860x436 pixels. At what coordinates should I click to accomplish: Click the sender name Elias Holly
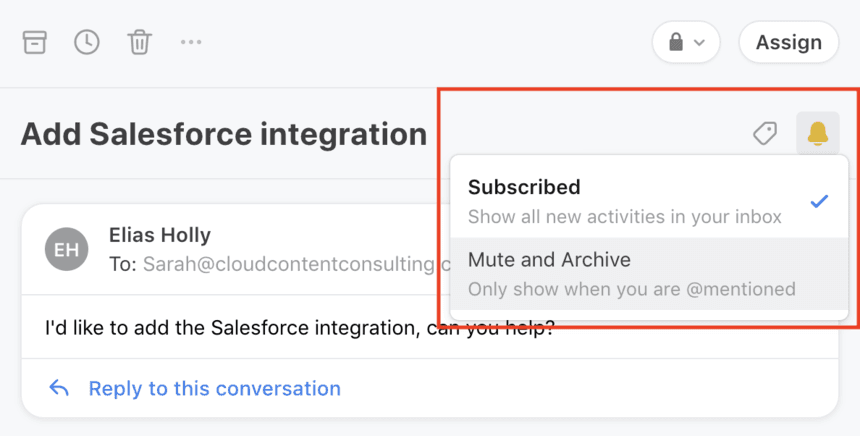pyautogui.click(x=160, y=235)
